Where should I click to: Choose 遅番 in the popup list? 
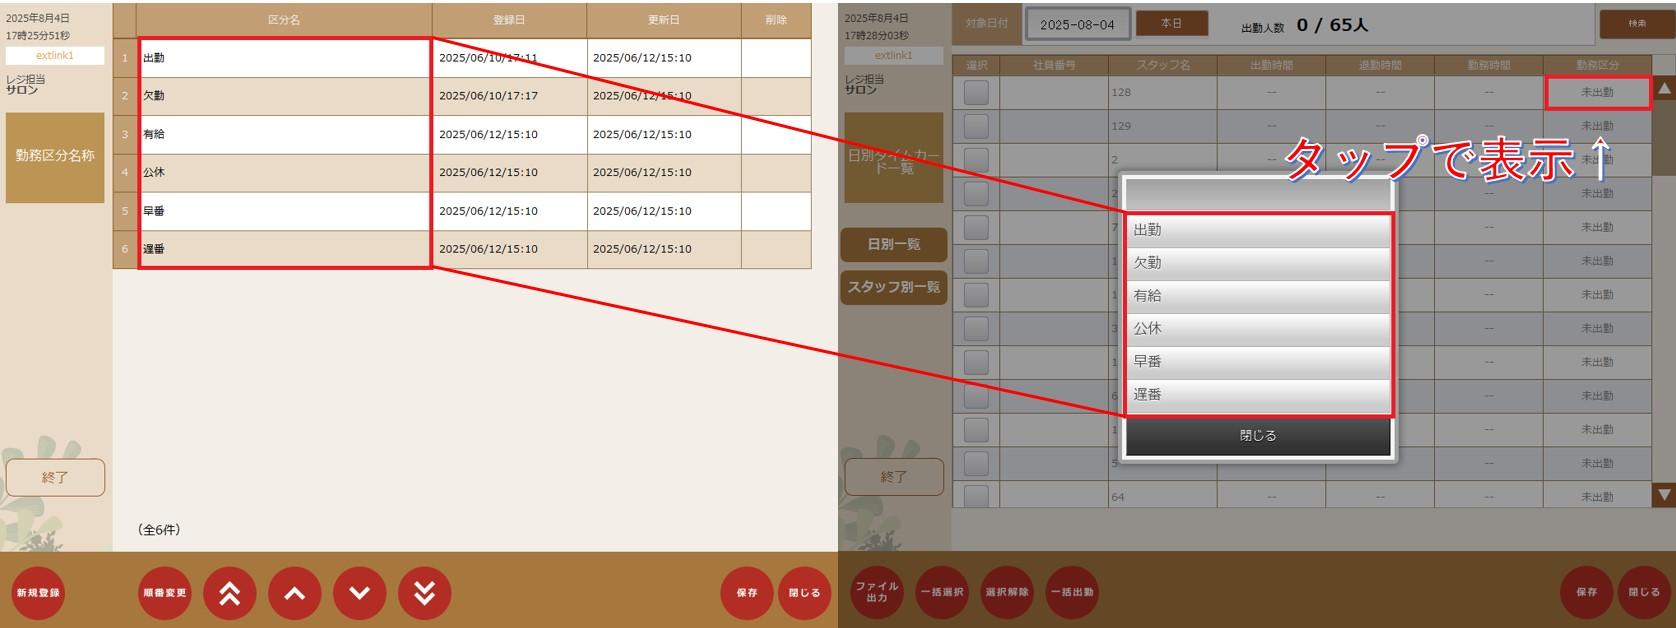click(1257, 395)
